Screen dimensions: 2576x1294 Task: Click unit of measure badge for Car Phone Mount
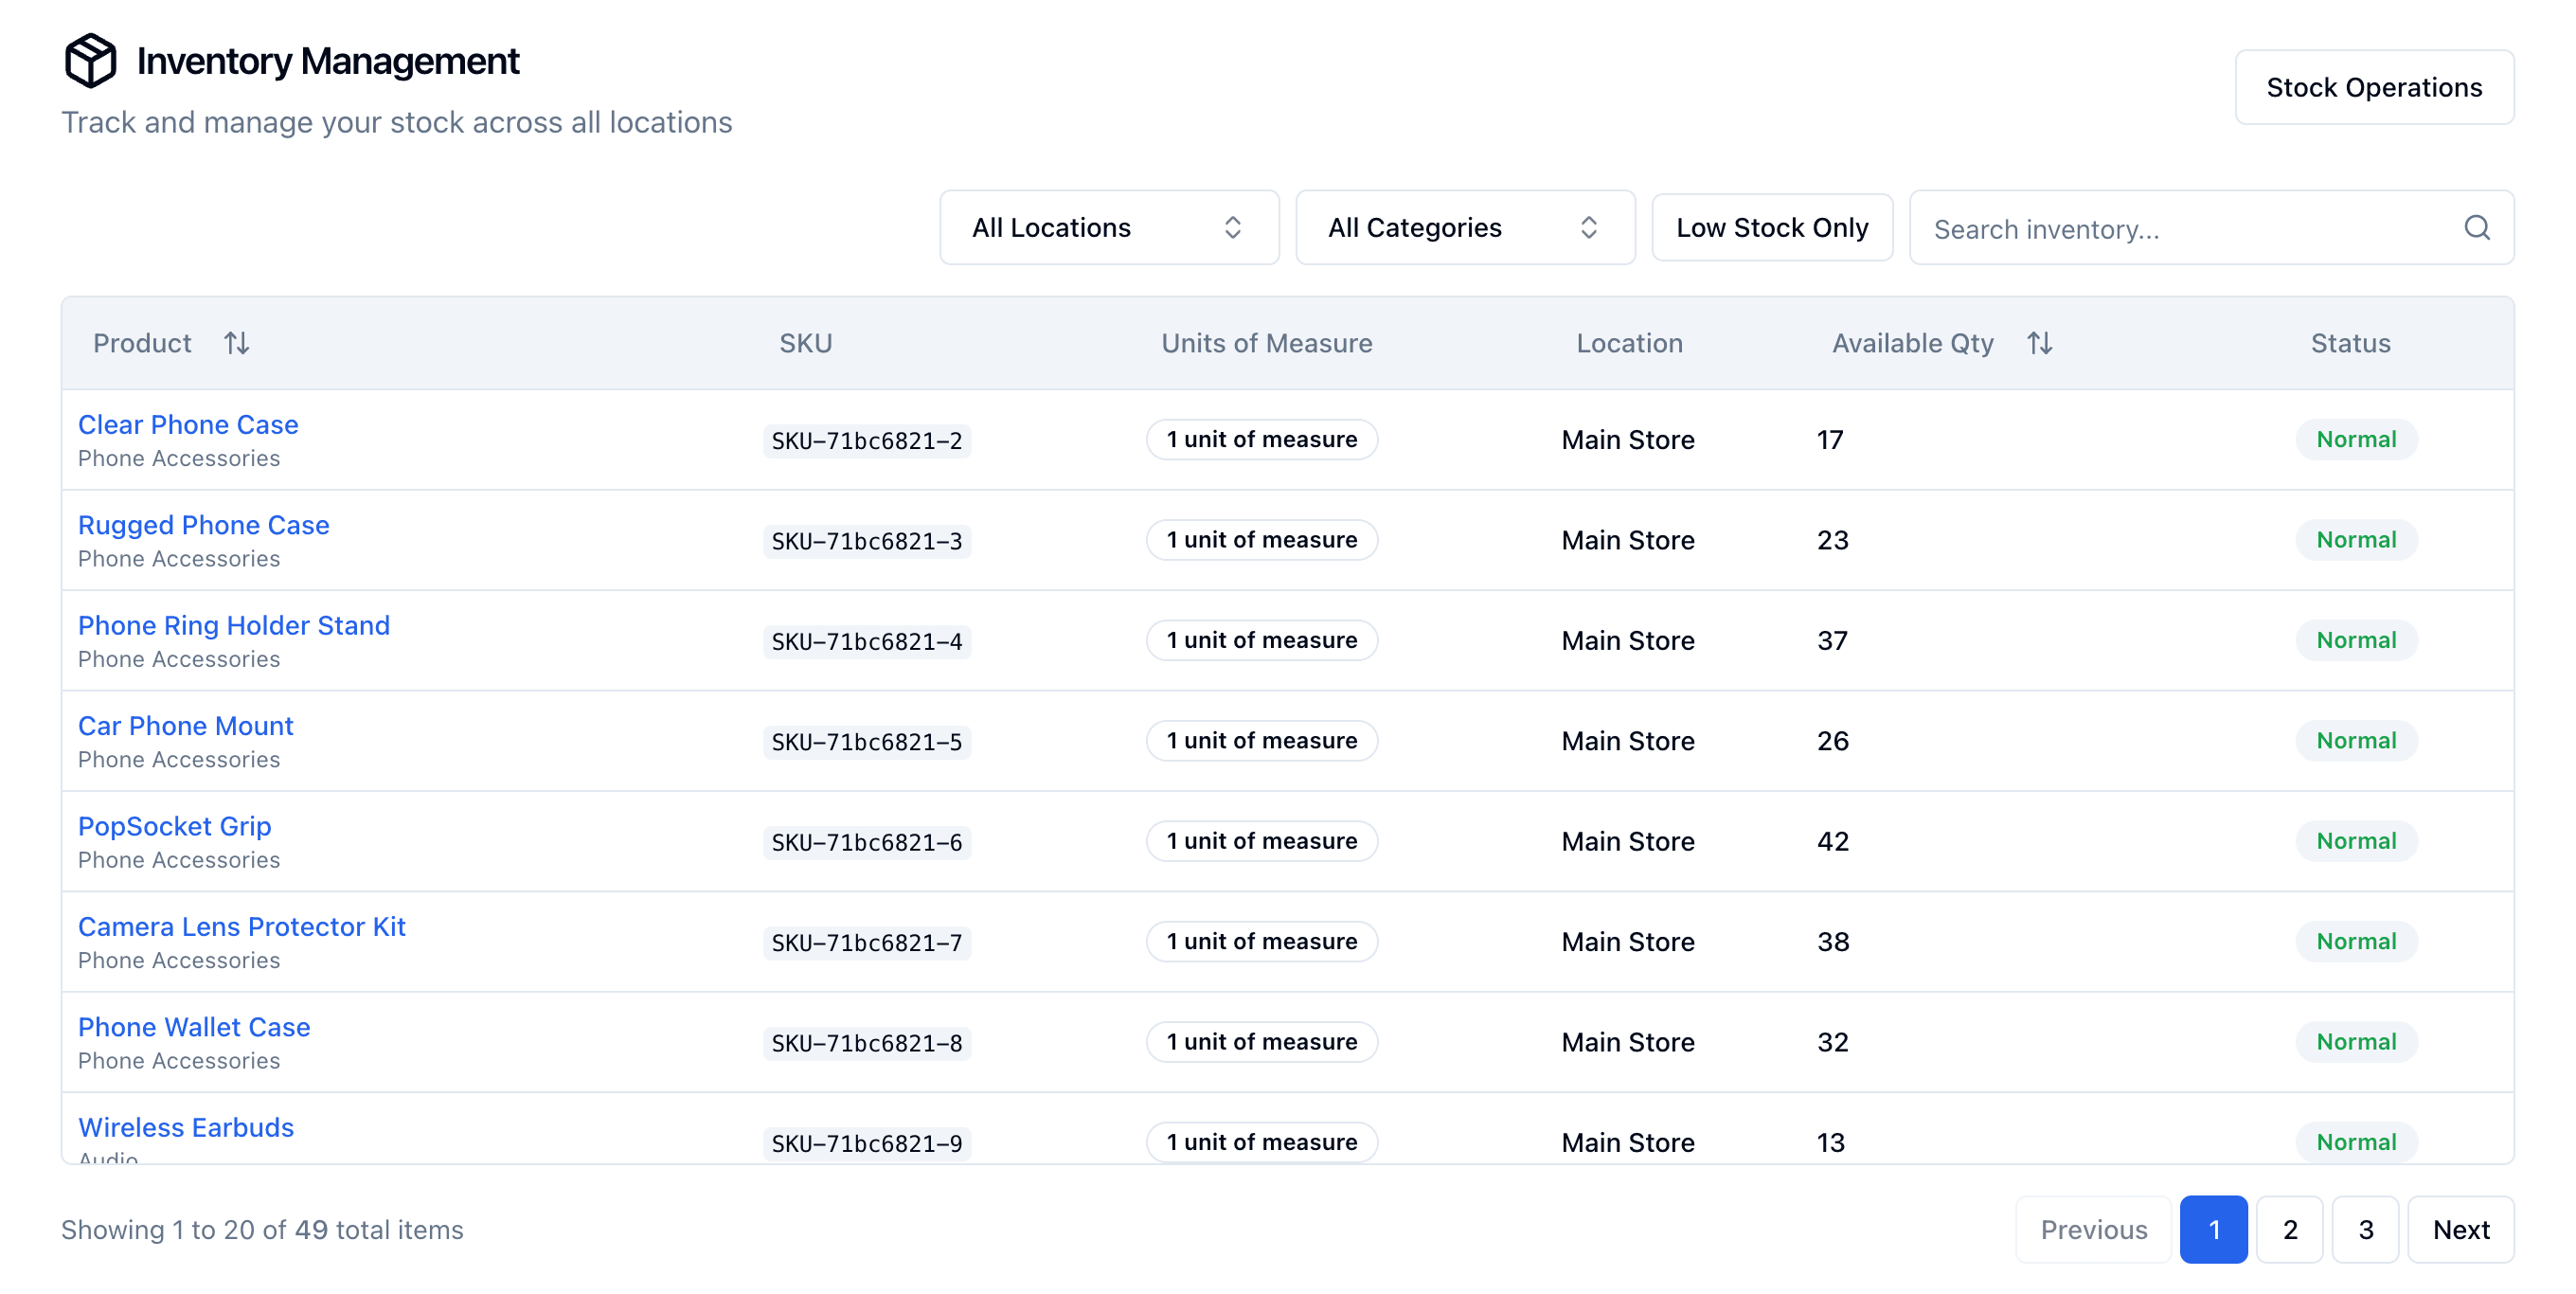(1262, 741)
